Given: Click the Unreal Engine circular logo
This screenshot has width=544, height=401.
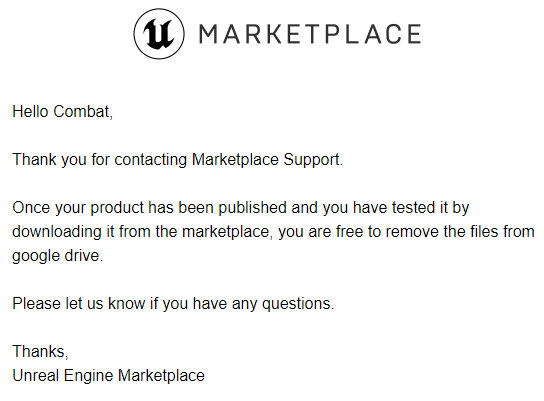Looking at the screenshot, I should click(159, 34).
